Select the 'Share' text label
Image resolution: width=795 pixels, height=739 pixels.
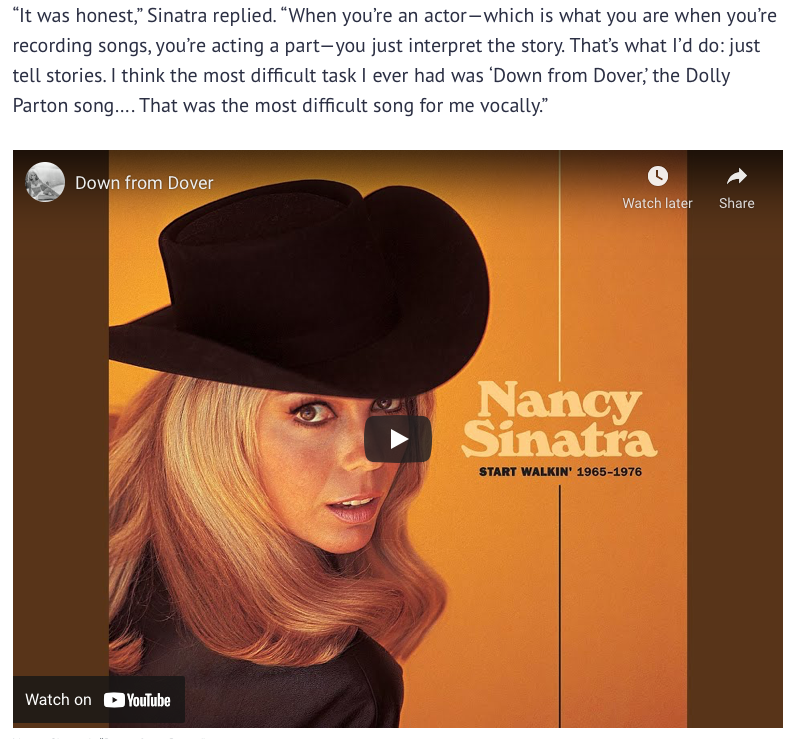click(736, 203)
